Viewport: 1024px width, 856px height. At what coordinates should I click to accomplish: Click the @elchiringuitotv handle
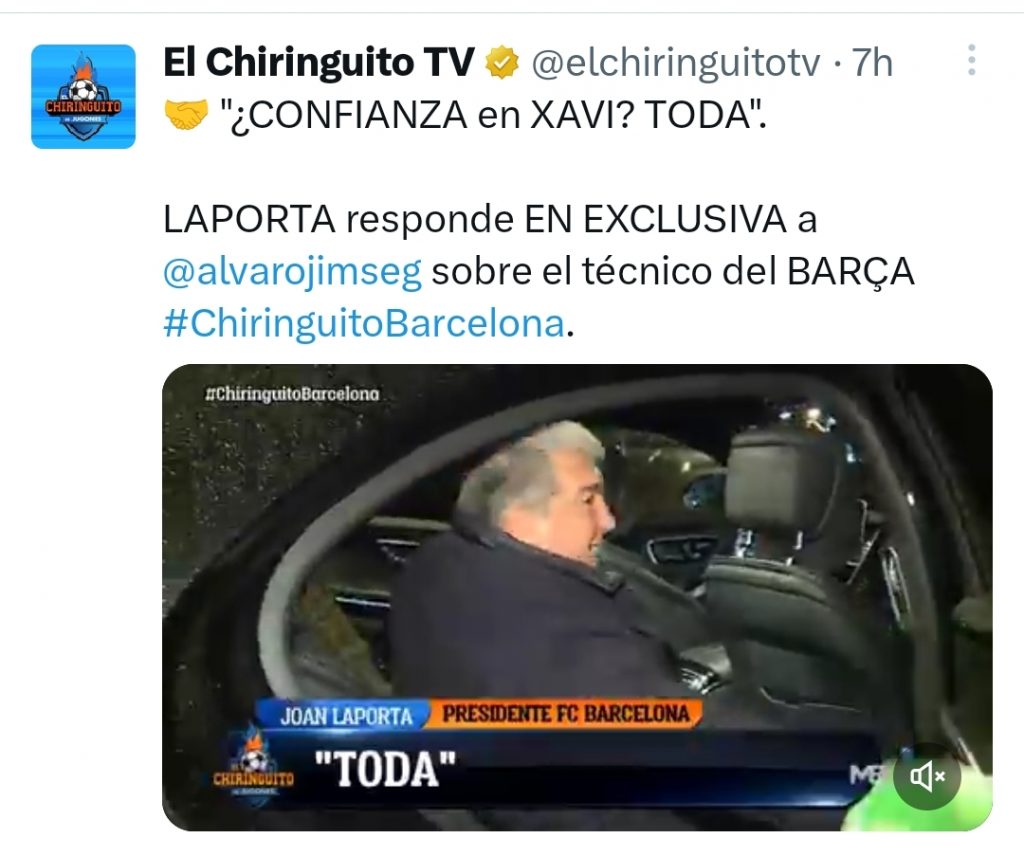click(x=676, y=63)
